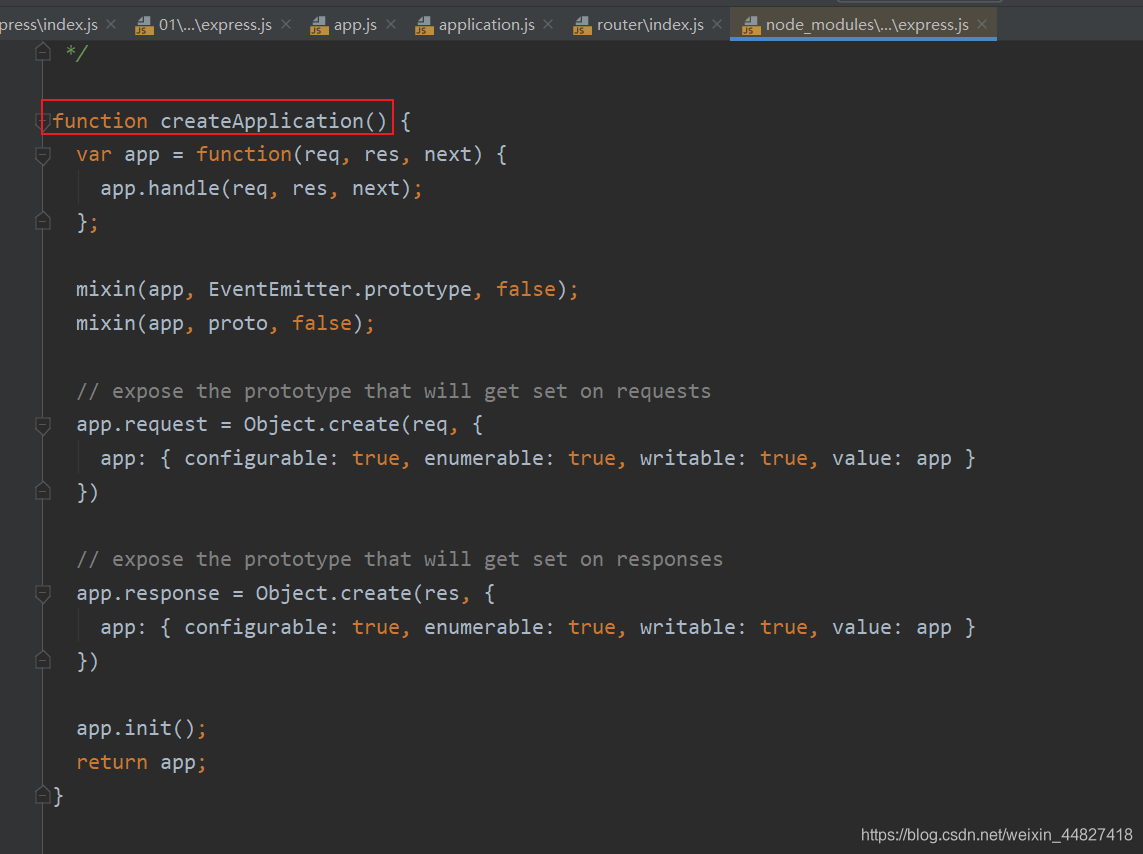Click Object.create(req in app.request line
1143x854 pixels.
pos(346,425)
